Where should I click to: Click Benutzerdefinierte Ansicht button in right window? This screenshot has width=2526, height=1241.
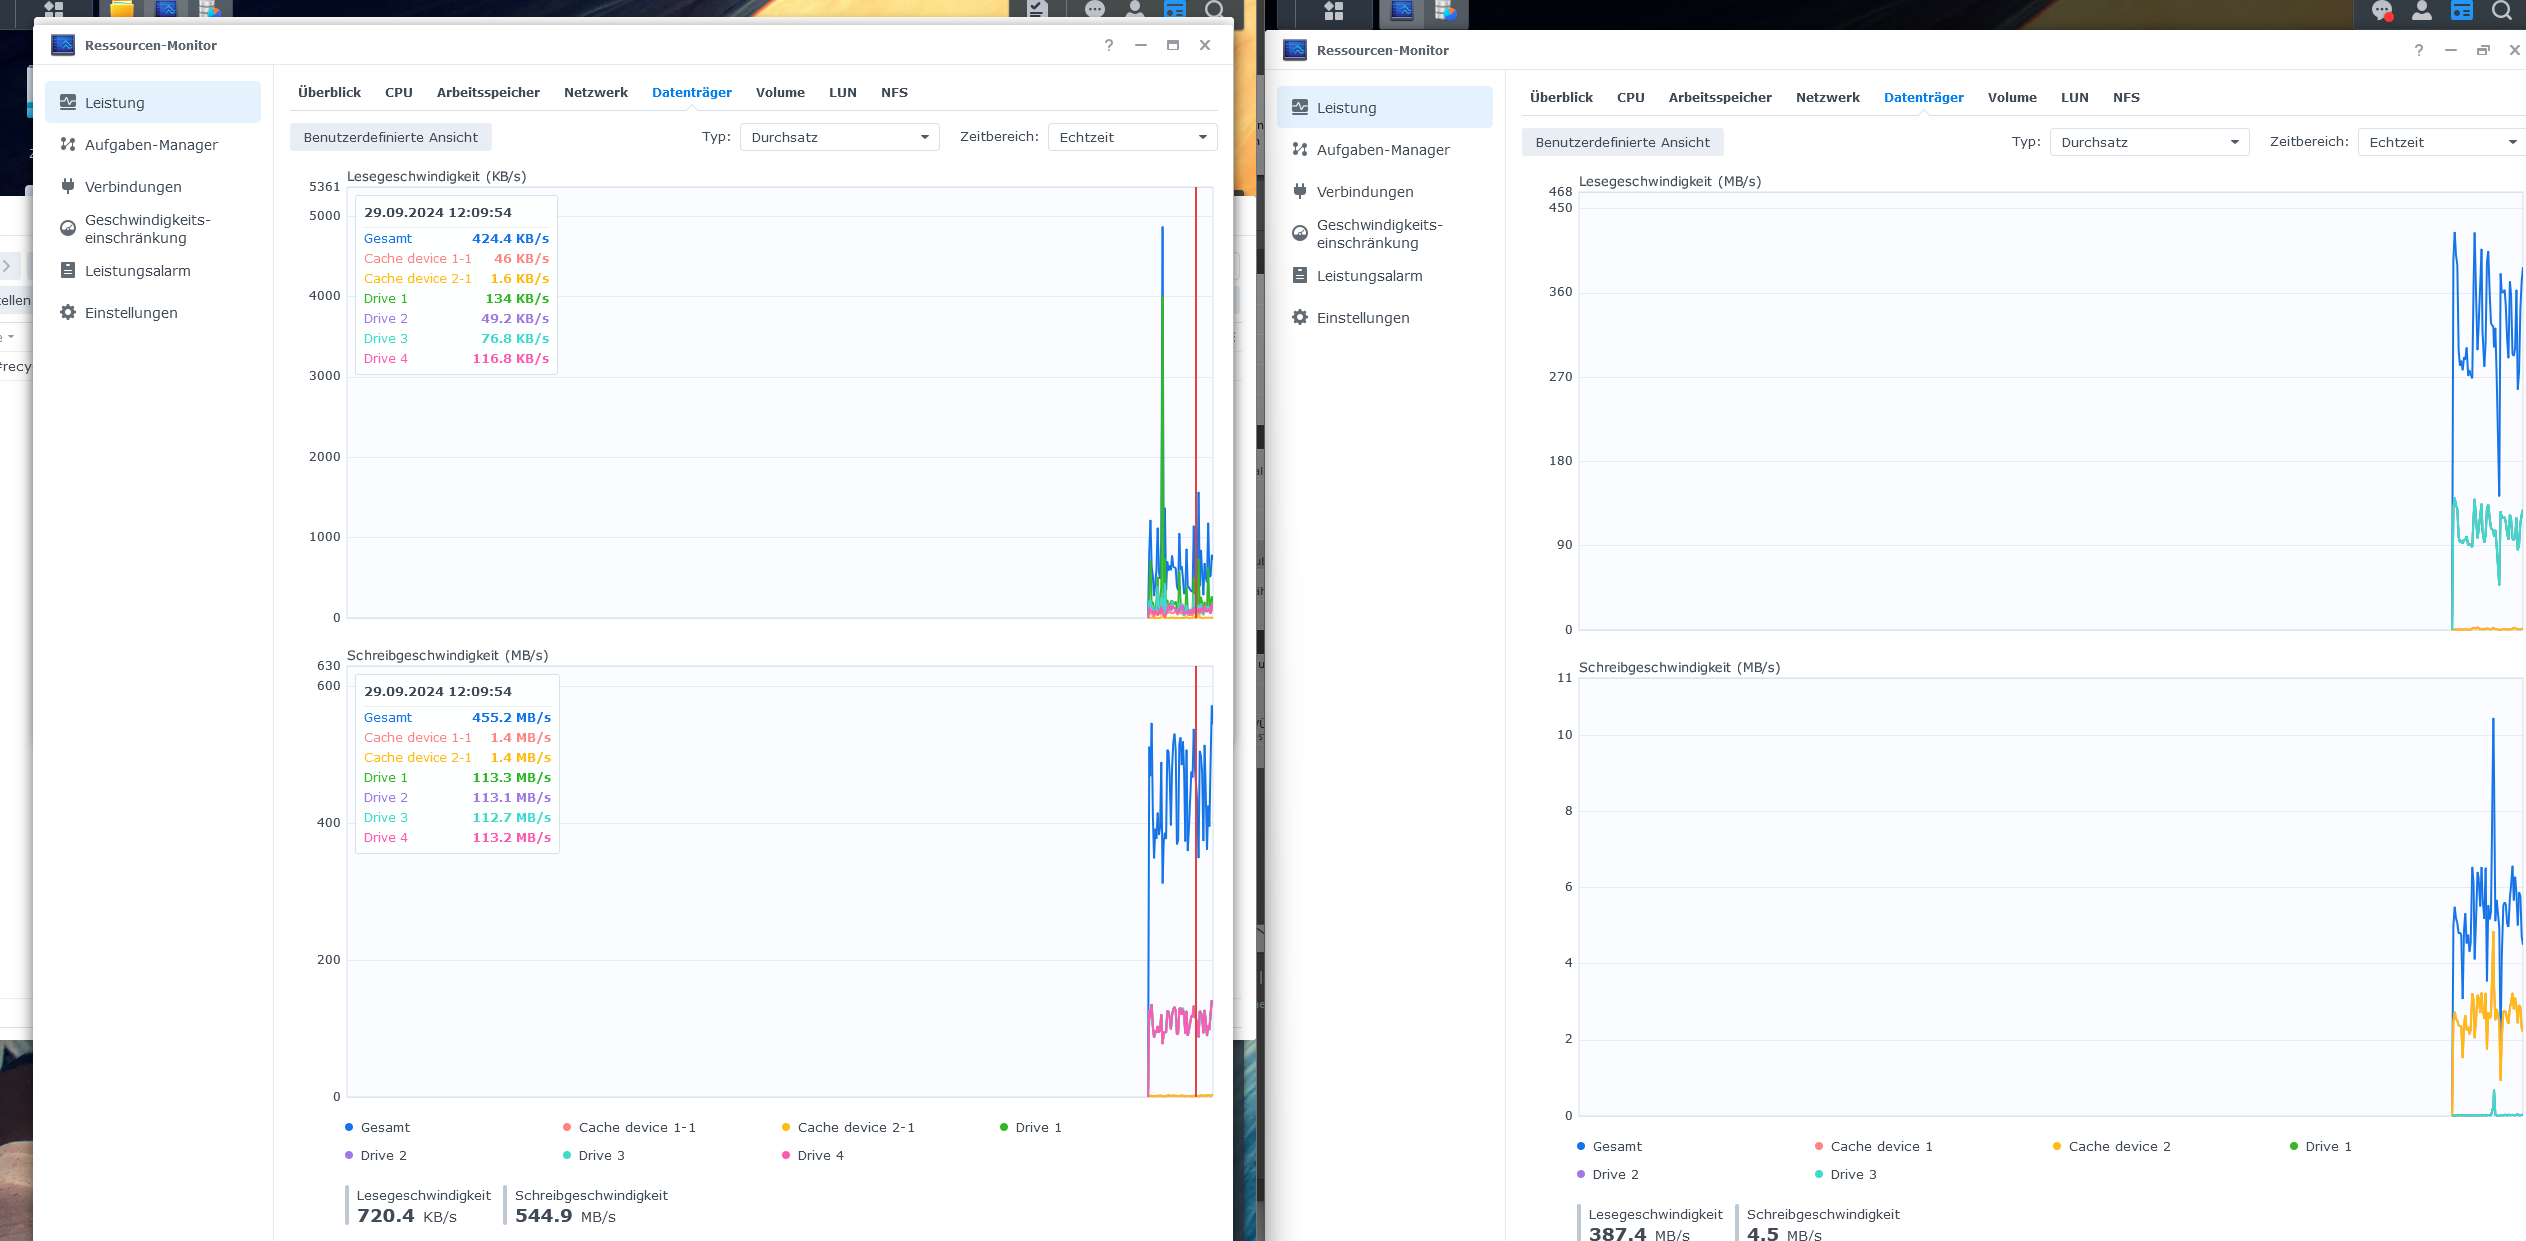click(1621, 142)
